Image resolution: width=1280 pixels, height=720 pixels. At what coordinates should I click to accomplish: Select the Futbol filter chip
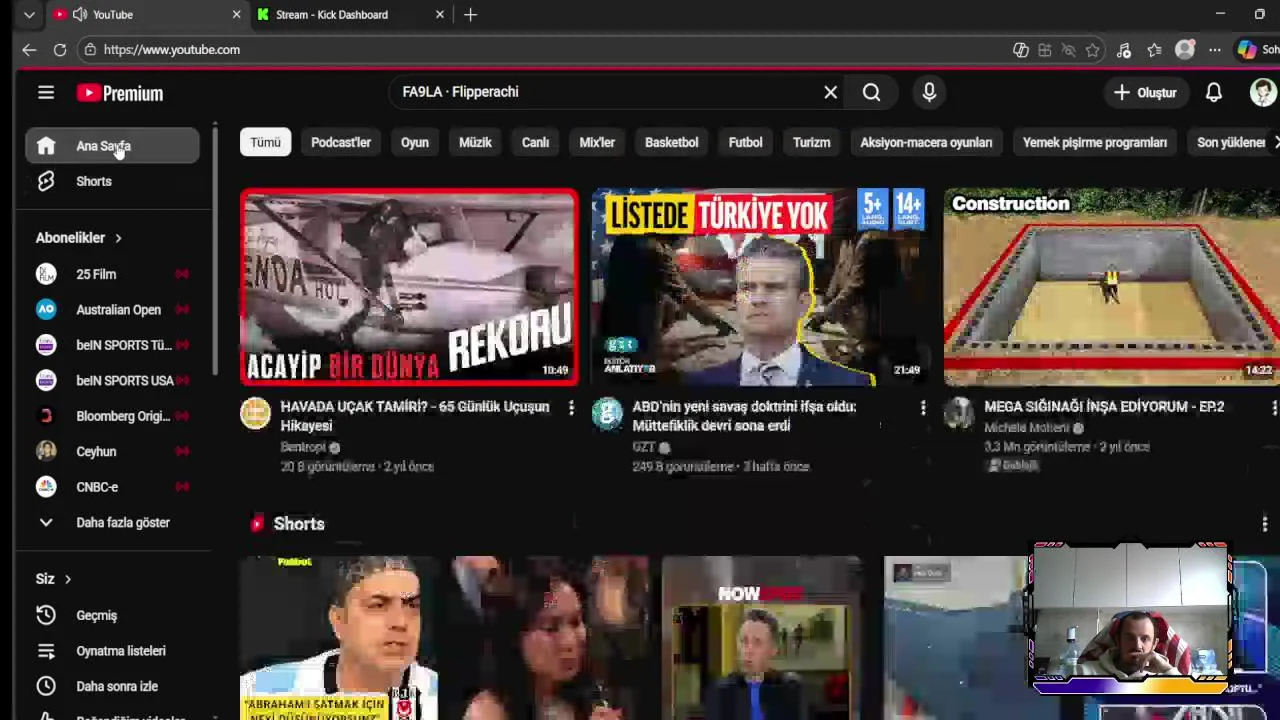(x=745, y=143)
